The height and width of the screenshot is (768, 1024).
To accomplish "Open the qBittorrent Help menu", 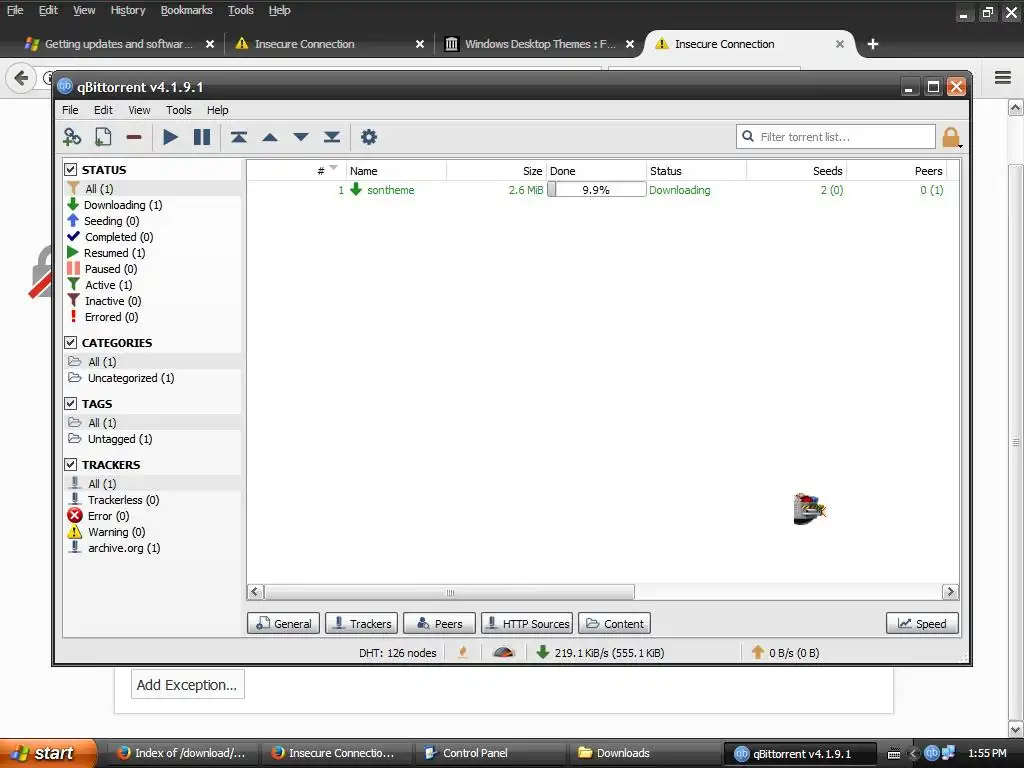I will 217,110.
